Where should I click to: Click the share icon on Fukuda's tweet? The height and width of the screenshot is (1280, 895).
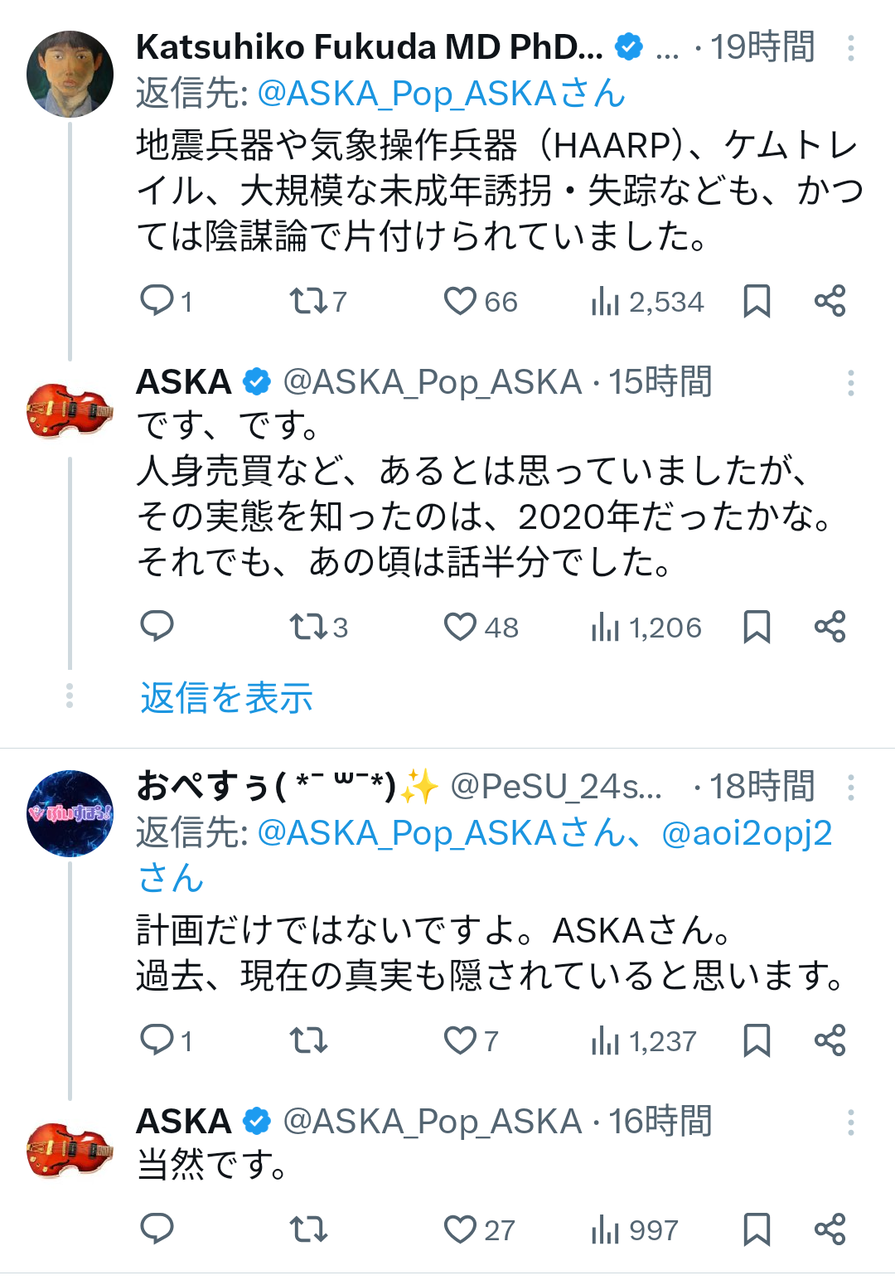coord(828,300)
